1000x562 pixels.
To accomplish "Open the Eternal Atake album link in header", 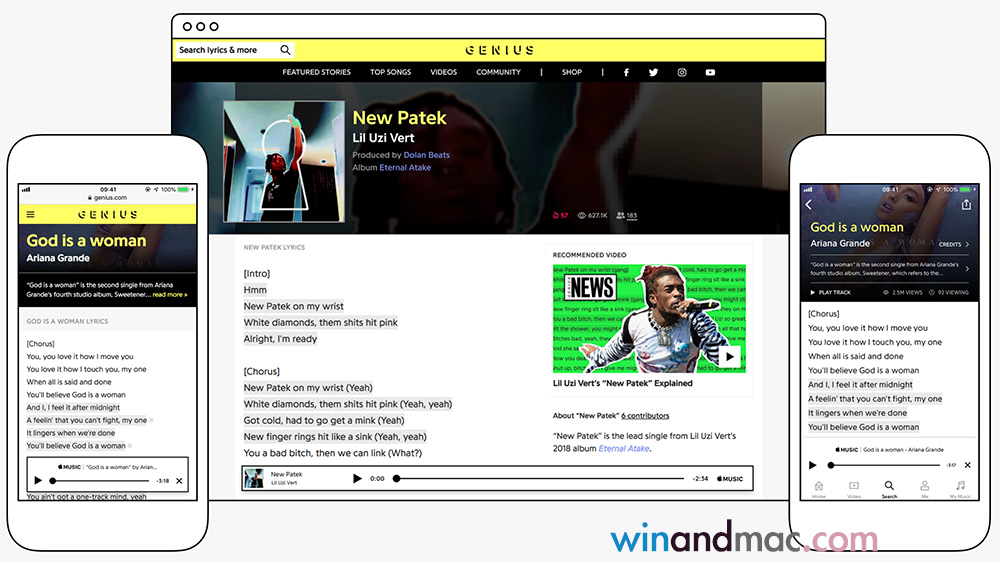I will coord(405,168).
